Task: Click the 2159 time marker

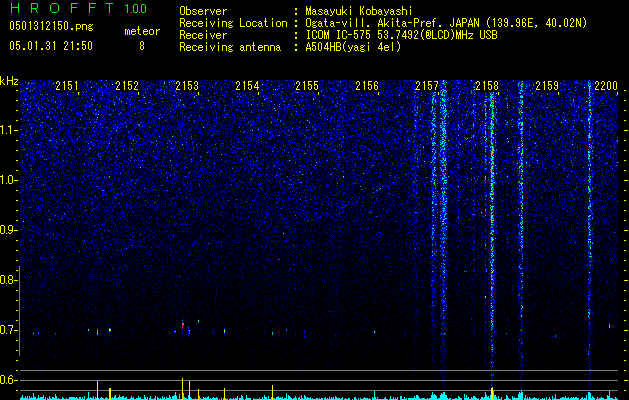Action: (x=547, y=85)
